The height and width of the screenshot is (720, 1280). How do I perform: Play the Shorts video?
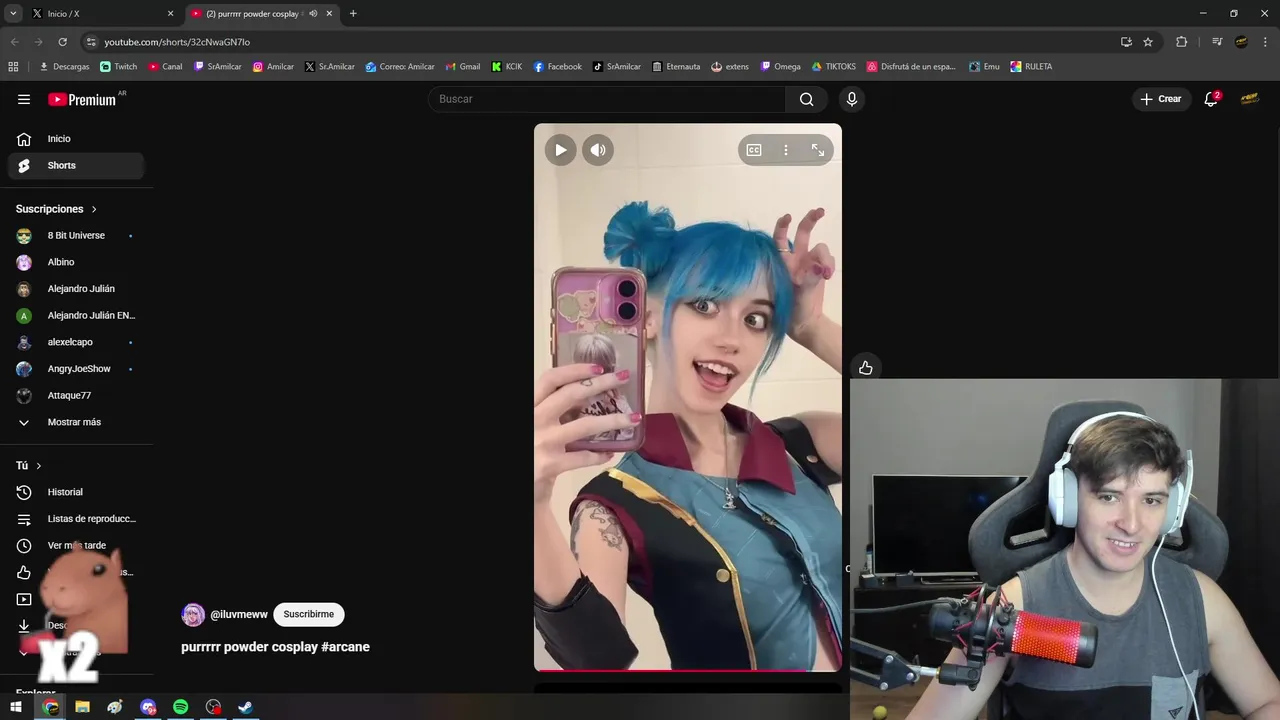click(560, 150)
